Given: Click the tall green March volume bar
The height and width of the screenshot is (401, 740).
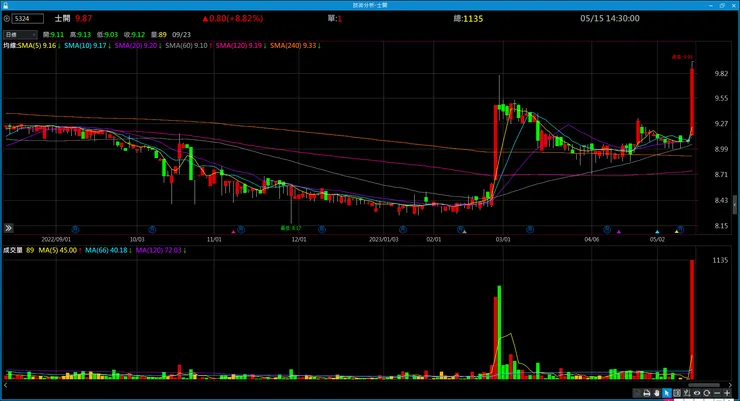Looking at the screenshot, I should tap(499, 332).
